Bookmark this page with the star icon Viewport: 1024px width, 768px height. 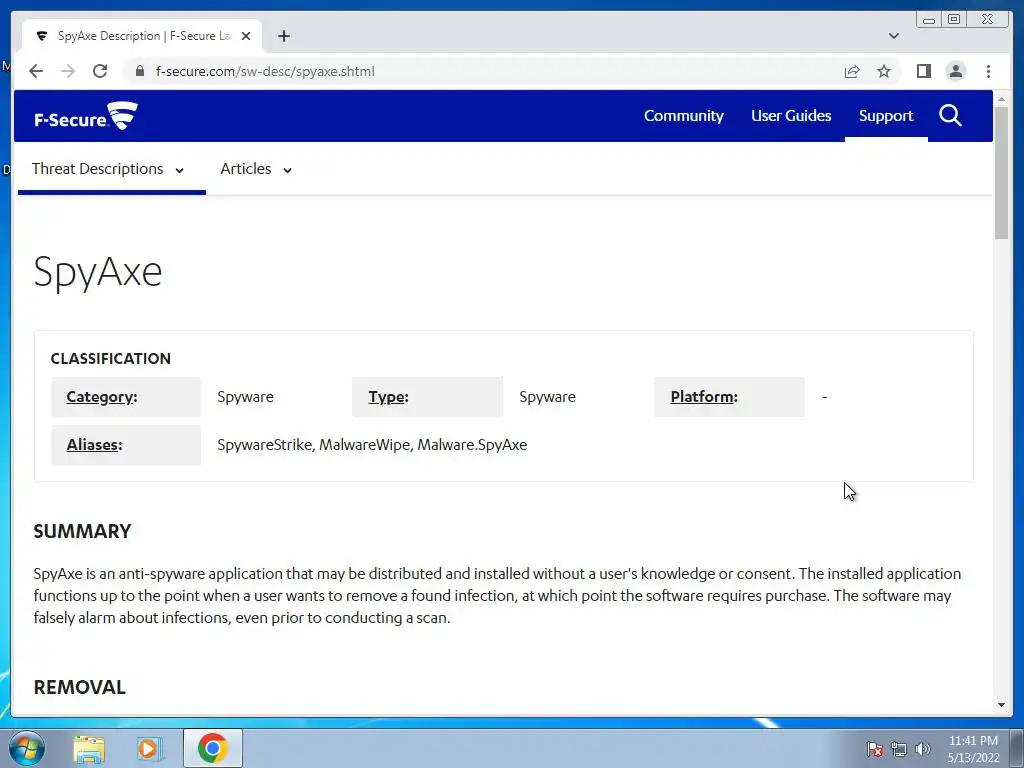click(884, 71)
